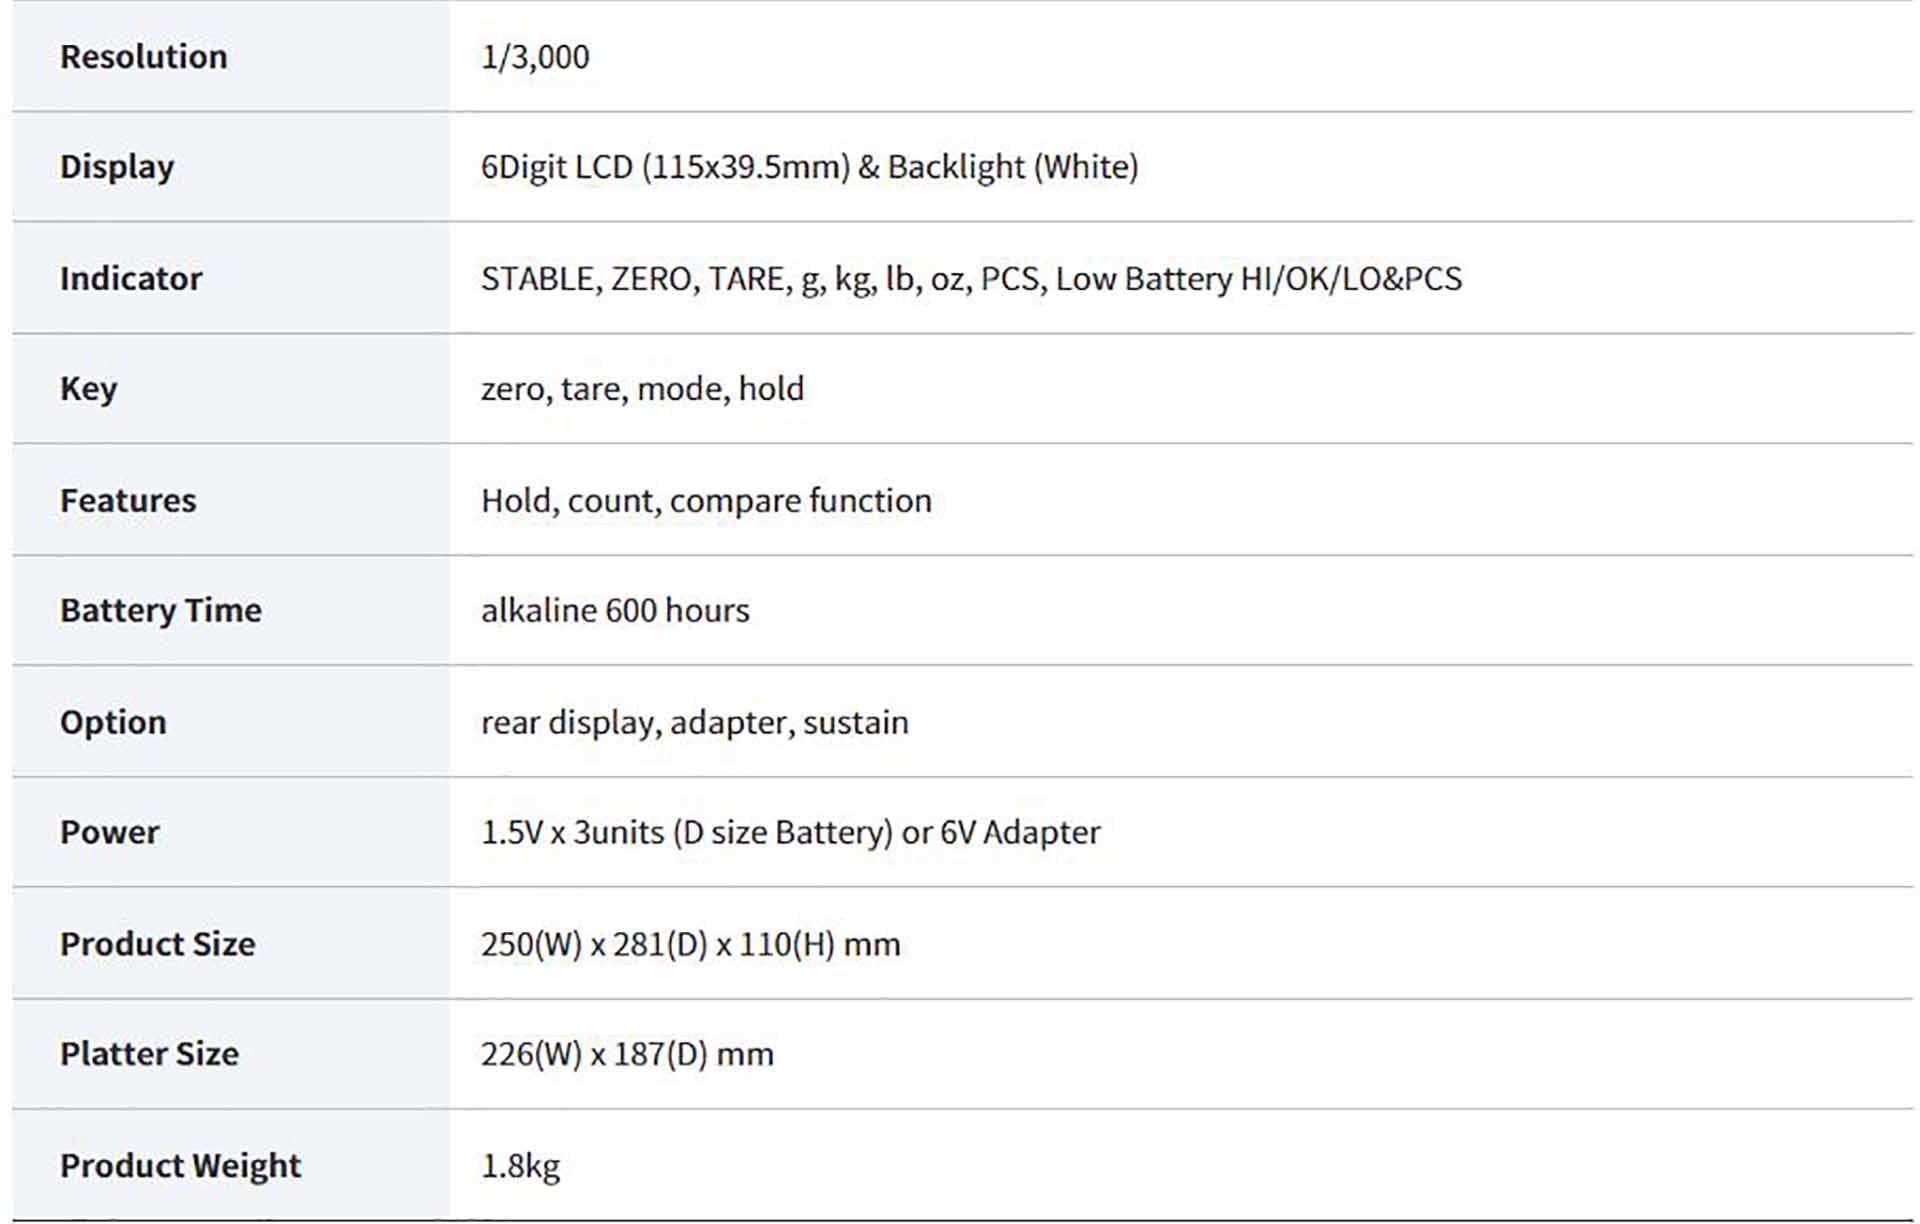Select the Key row label
The height and width of the screenshot is (1224, 1920).
point(89,388)
